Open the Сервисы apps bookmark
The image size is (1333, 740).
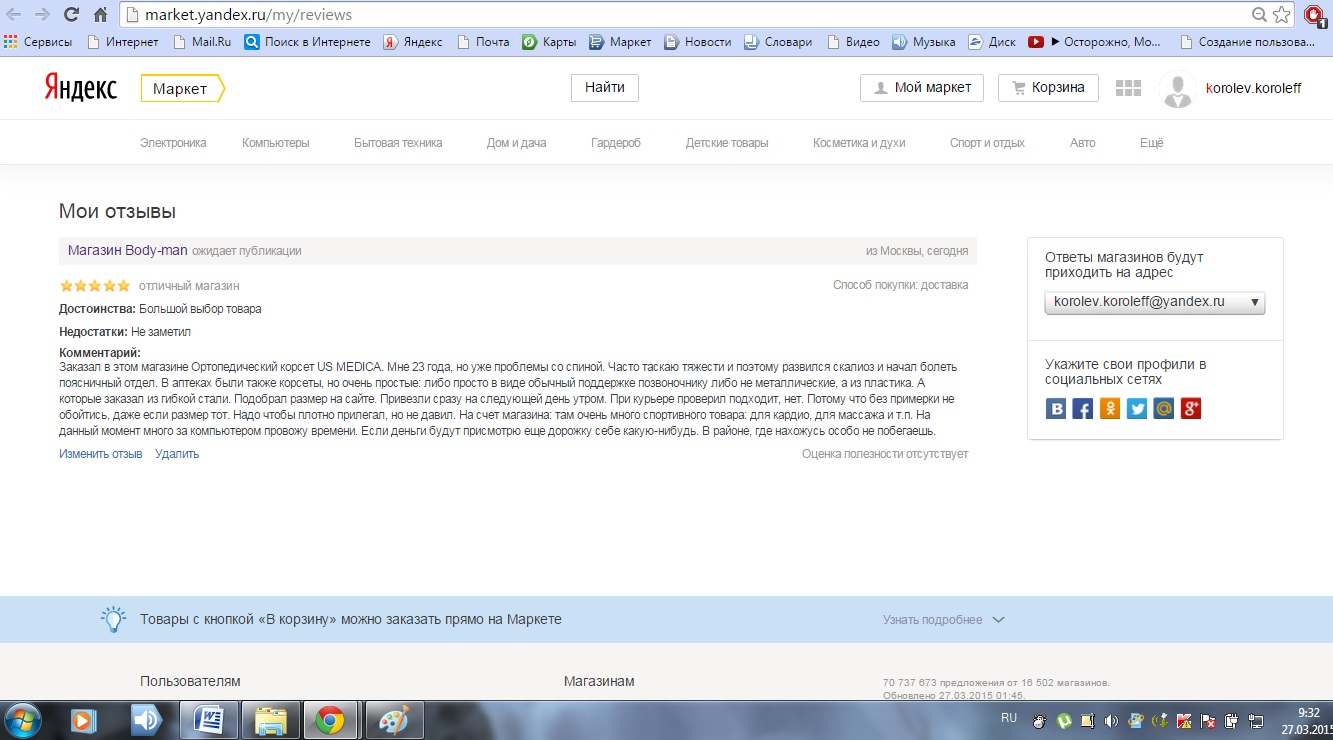coord(38,42)
